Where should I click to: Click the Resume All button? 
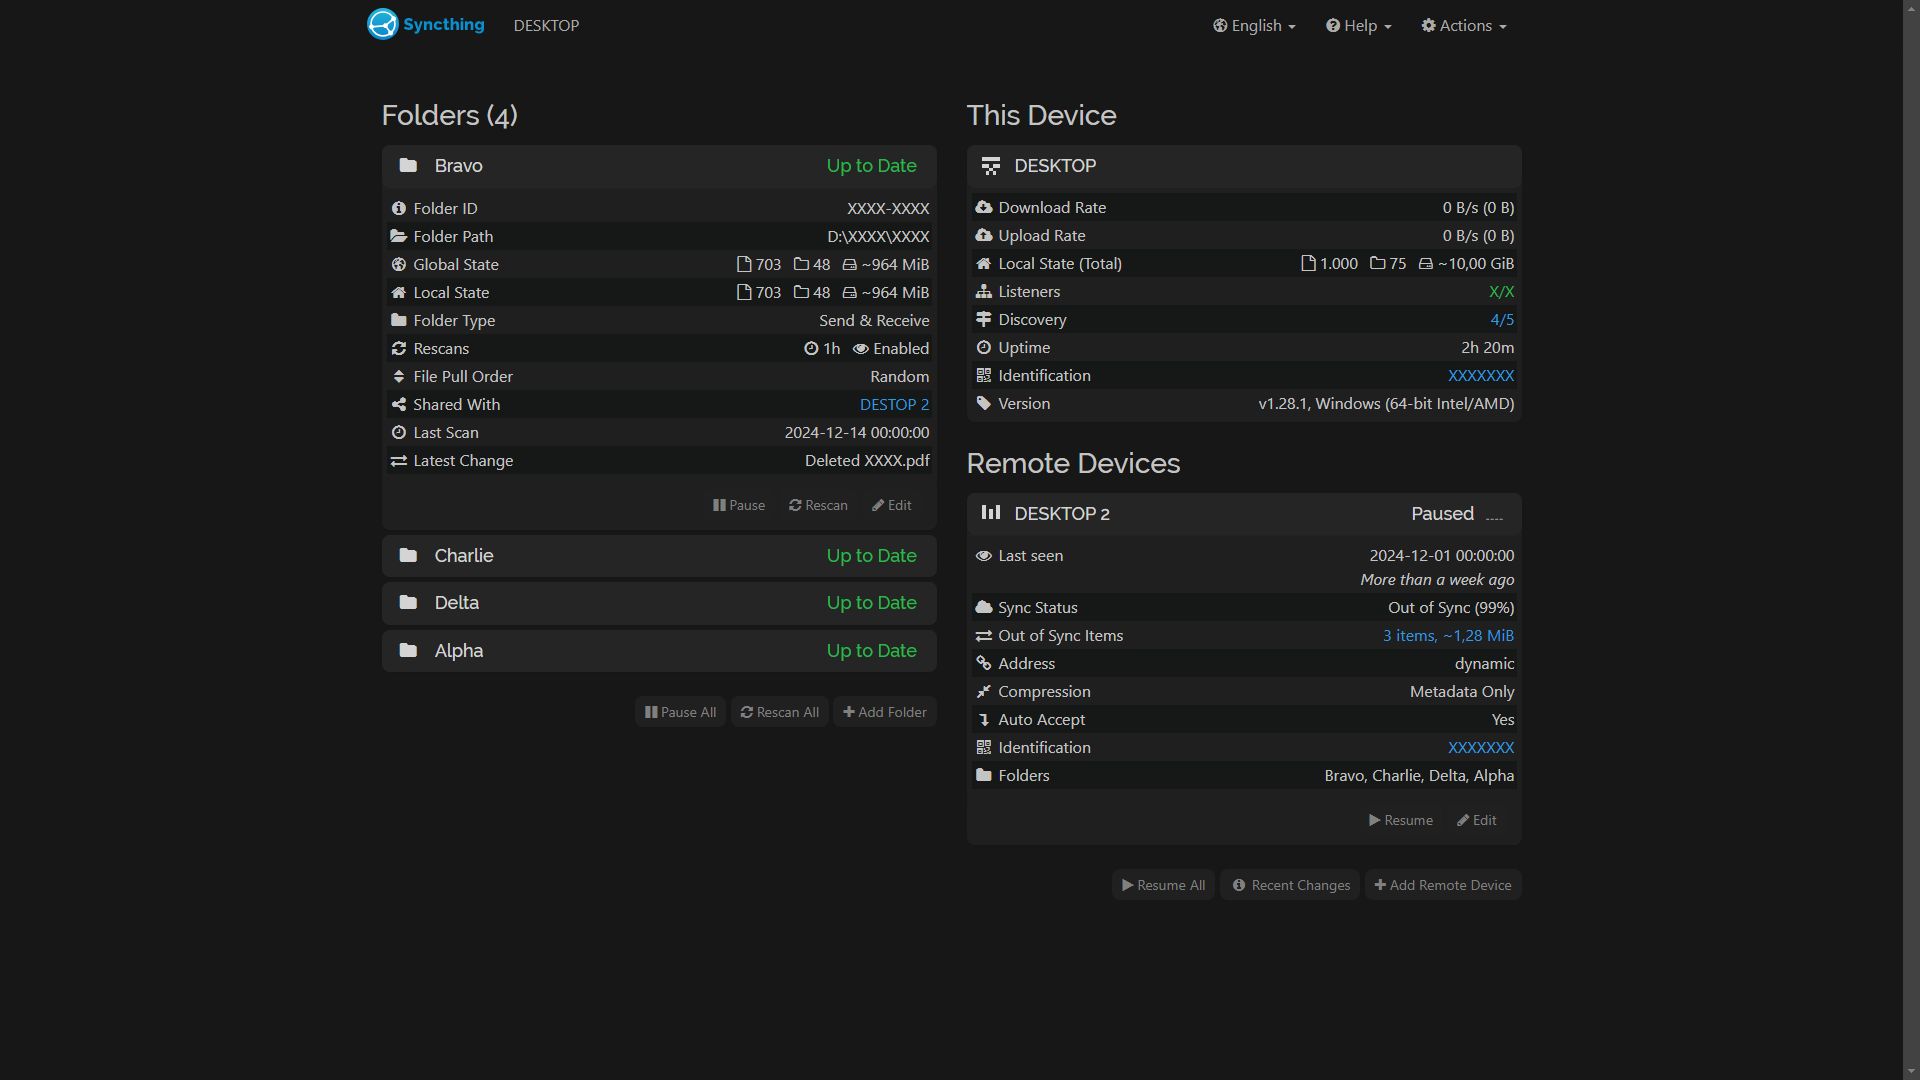(1163, 885)
